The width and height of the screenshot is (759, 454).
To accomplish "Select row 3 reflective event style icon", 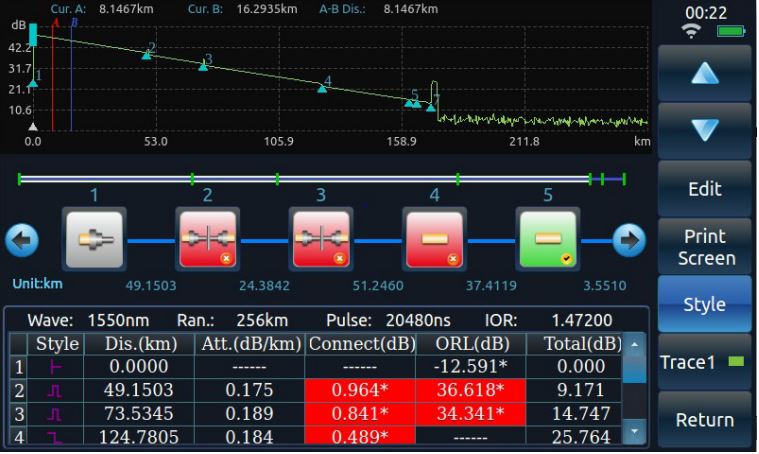I will [x=55, y=414].
